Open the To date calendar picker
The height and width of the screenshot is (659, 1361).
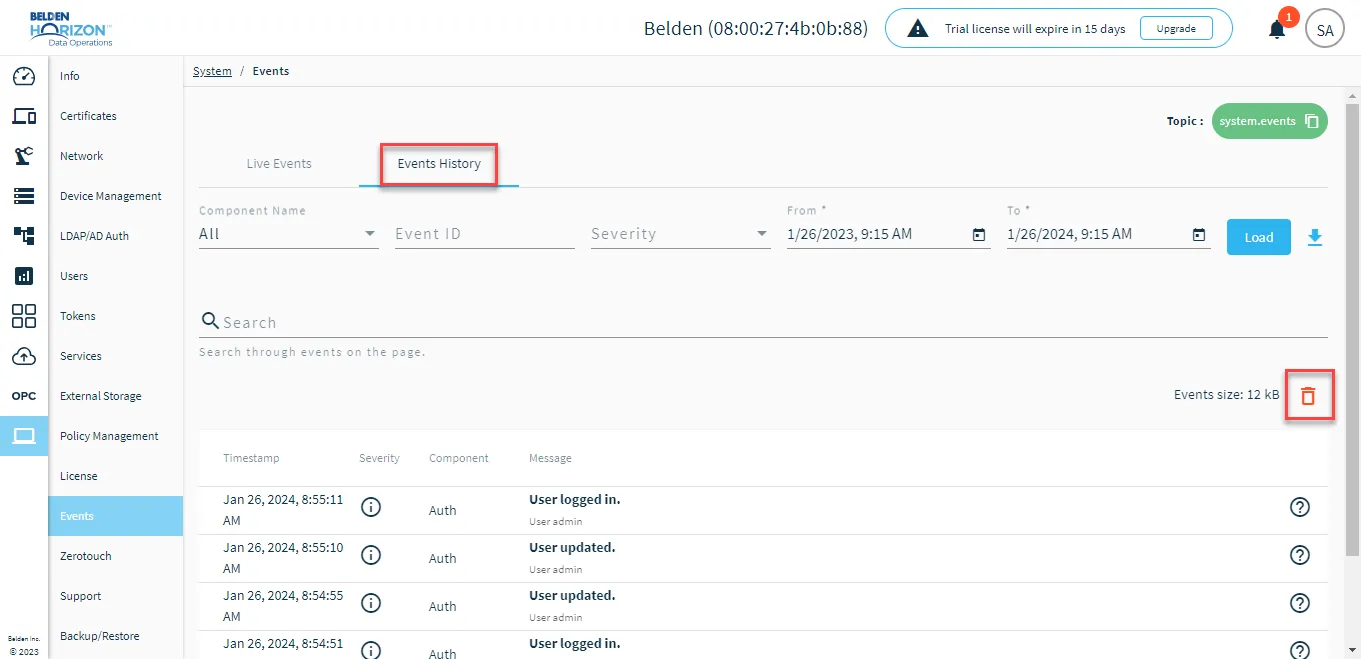[1199, 235]
